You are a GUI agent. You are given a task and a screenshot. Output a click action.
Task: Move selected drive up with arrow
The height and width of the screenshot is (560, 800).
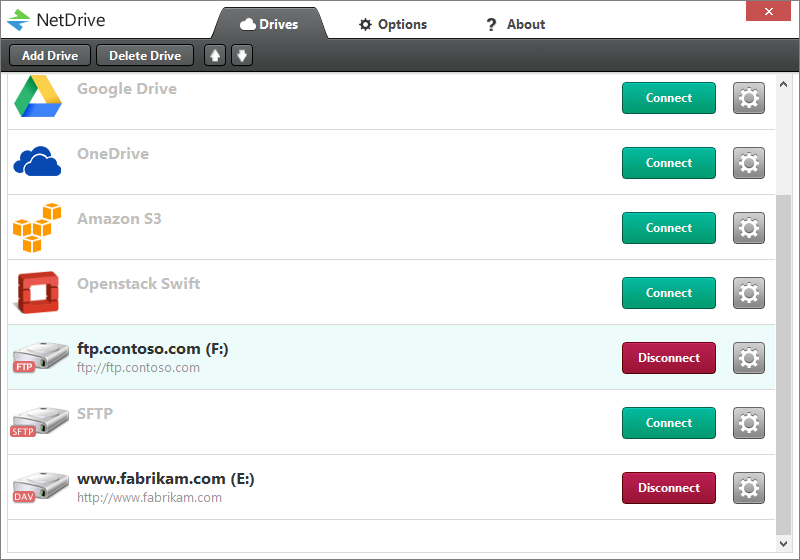click(x=215, y=55)
